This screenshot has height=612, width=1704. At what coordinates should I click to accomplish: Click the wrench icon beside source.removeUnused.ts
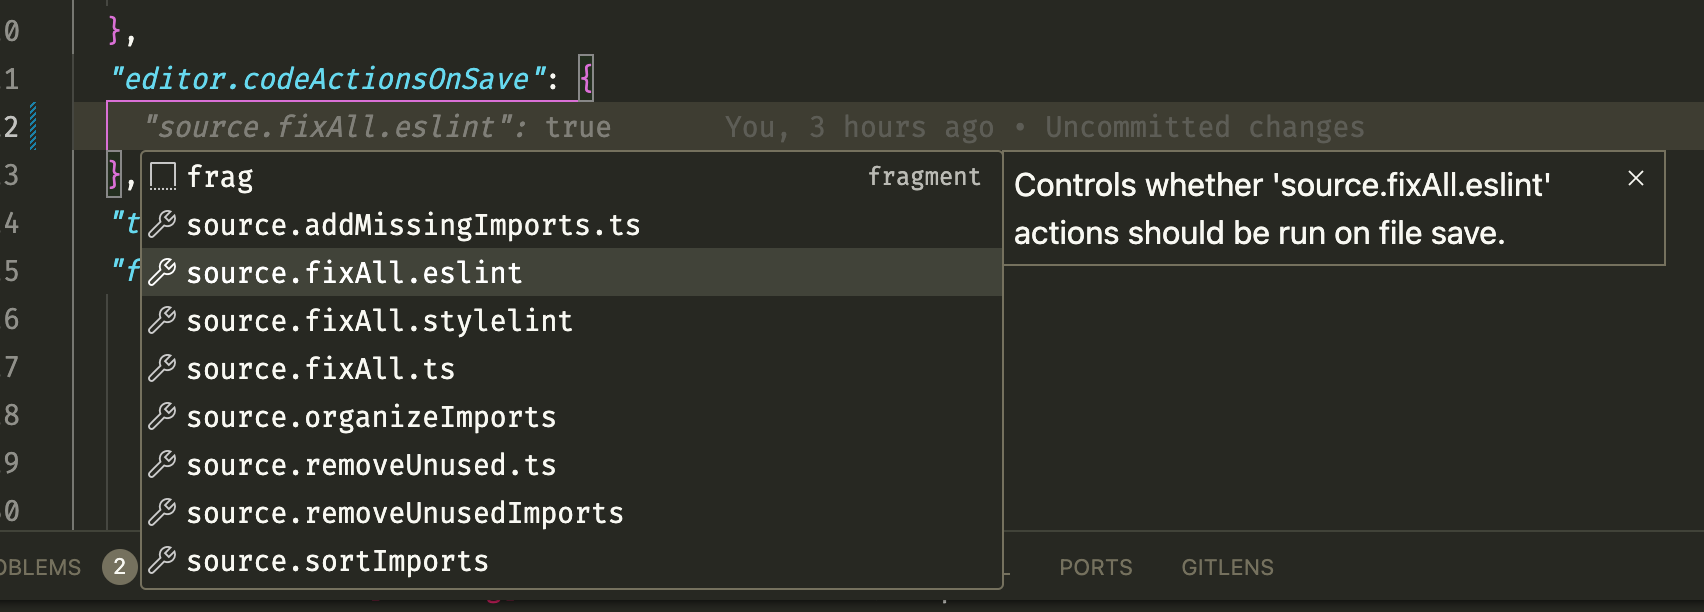(x=162, y=465)
